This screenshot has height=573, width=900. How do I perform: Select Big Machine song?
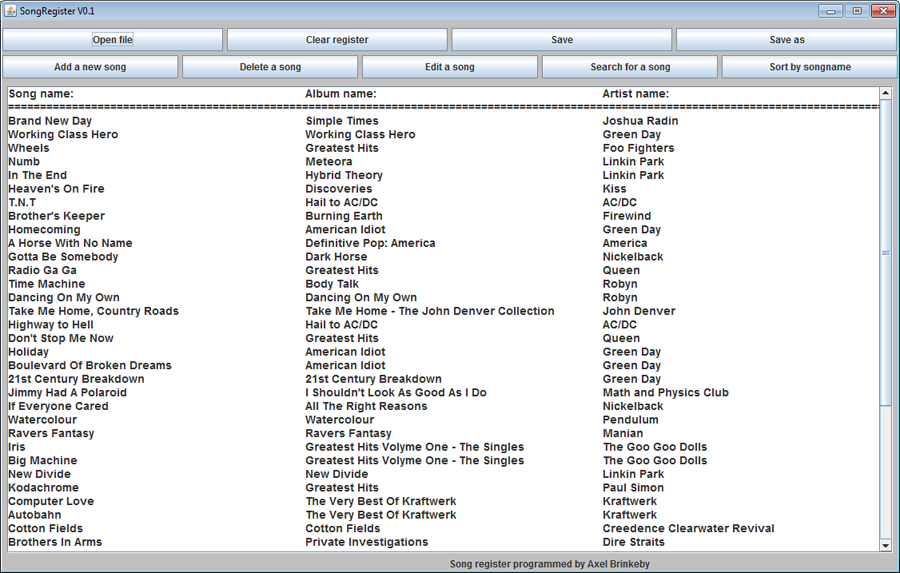tap(42, 460)
